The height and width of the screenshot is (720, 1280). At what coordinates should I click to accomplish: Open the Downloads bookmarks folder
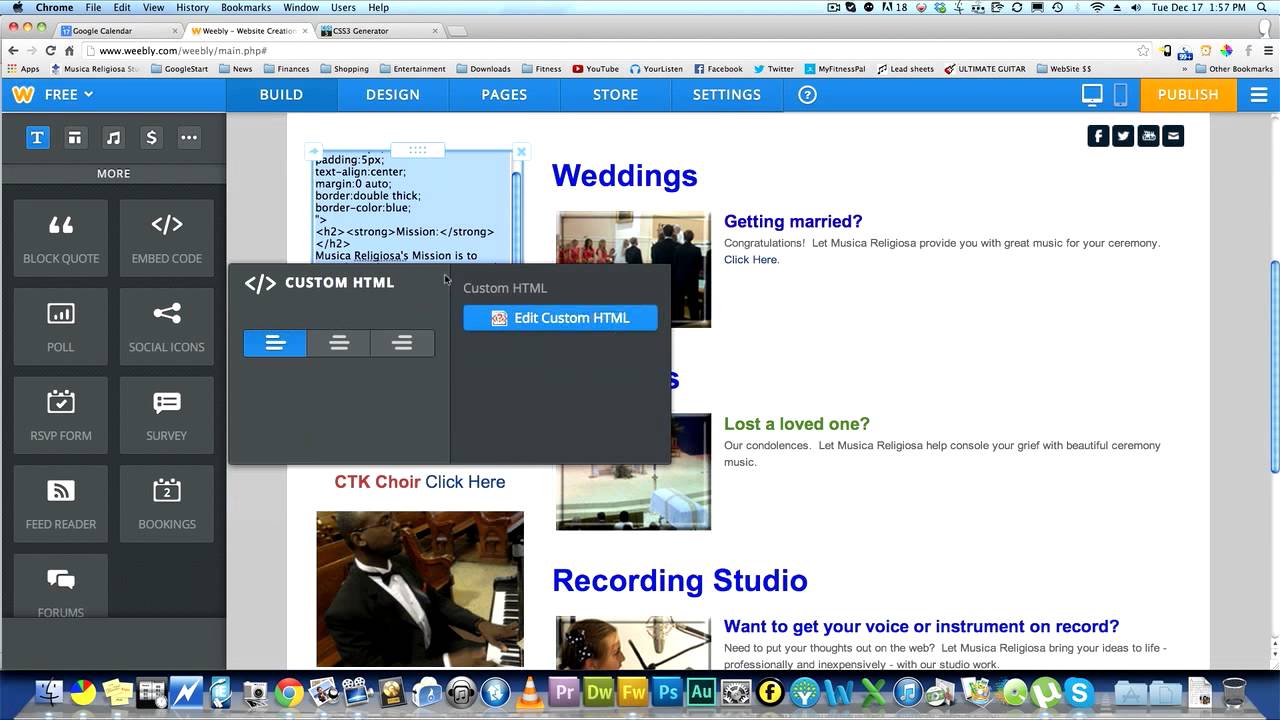click(483, 69)
